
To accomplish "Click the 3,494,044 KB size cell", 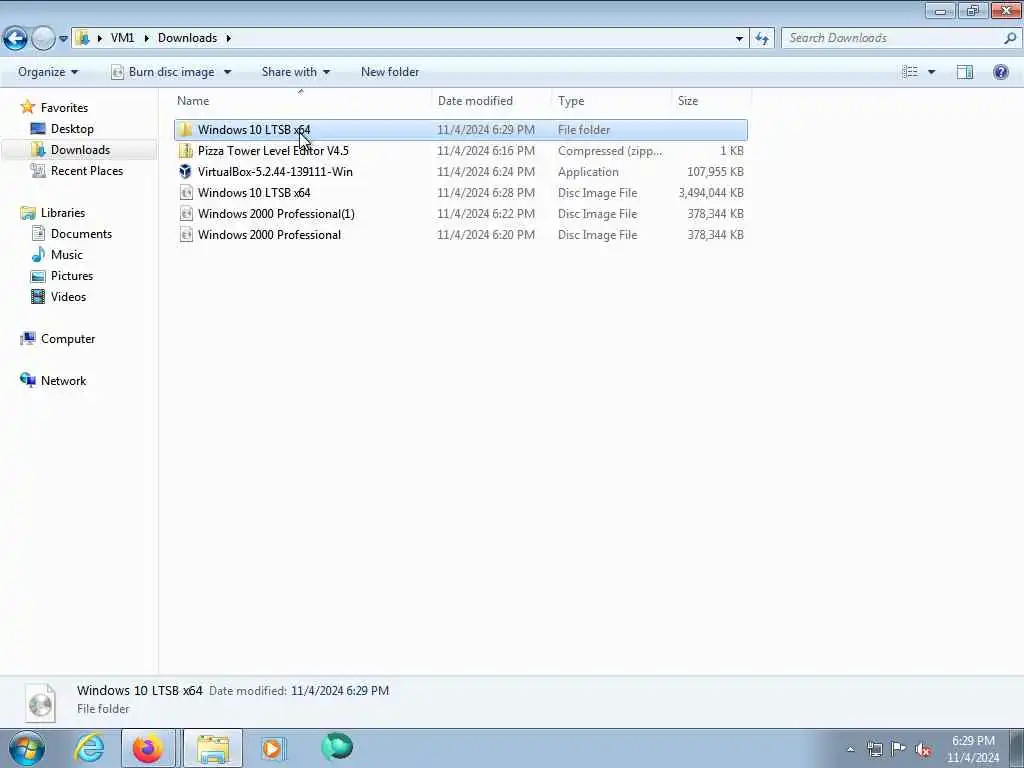I will (711, 193).
